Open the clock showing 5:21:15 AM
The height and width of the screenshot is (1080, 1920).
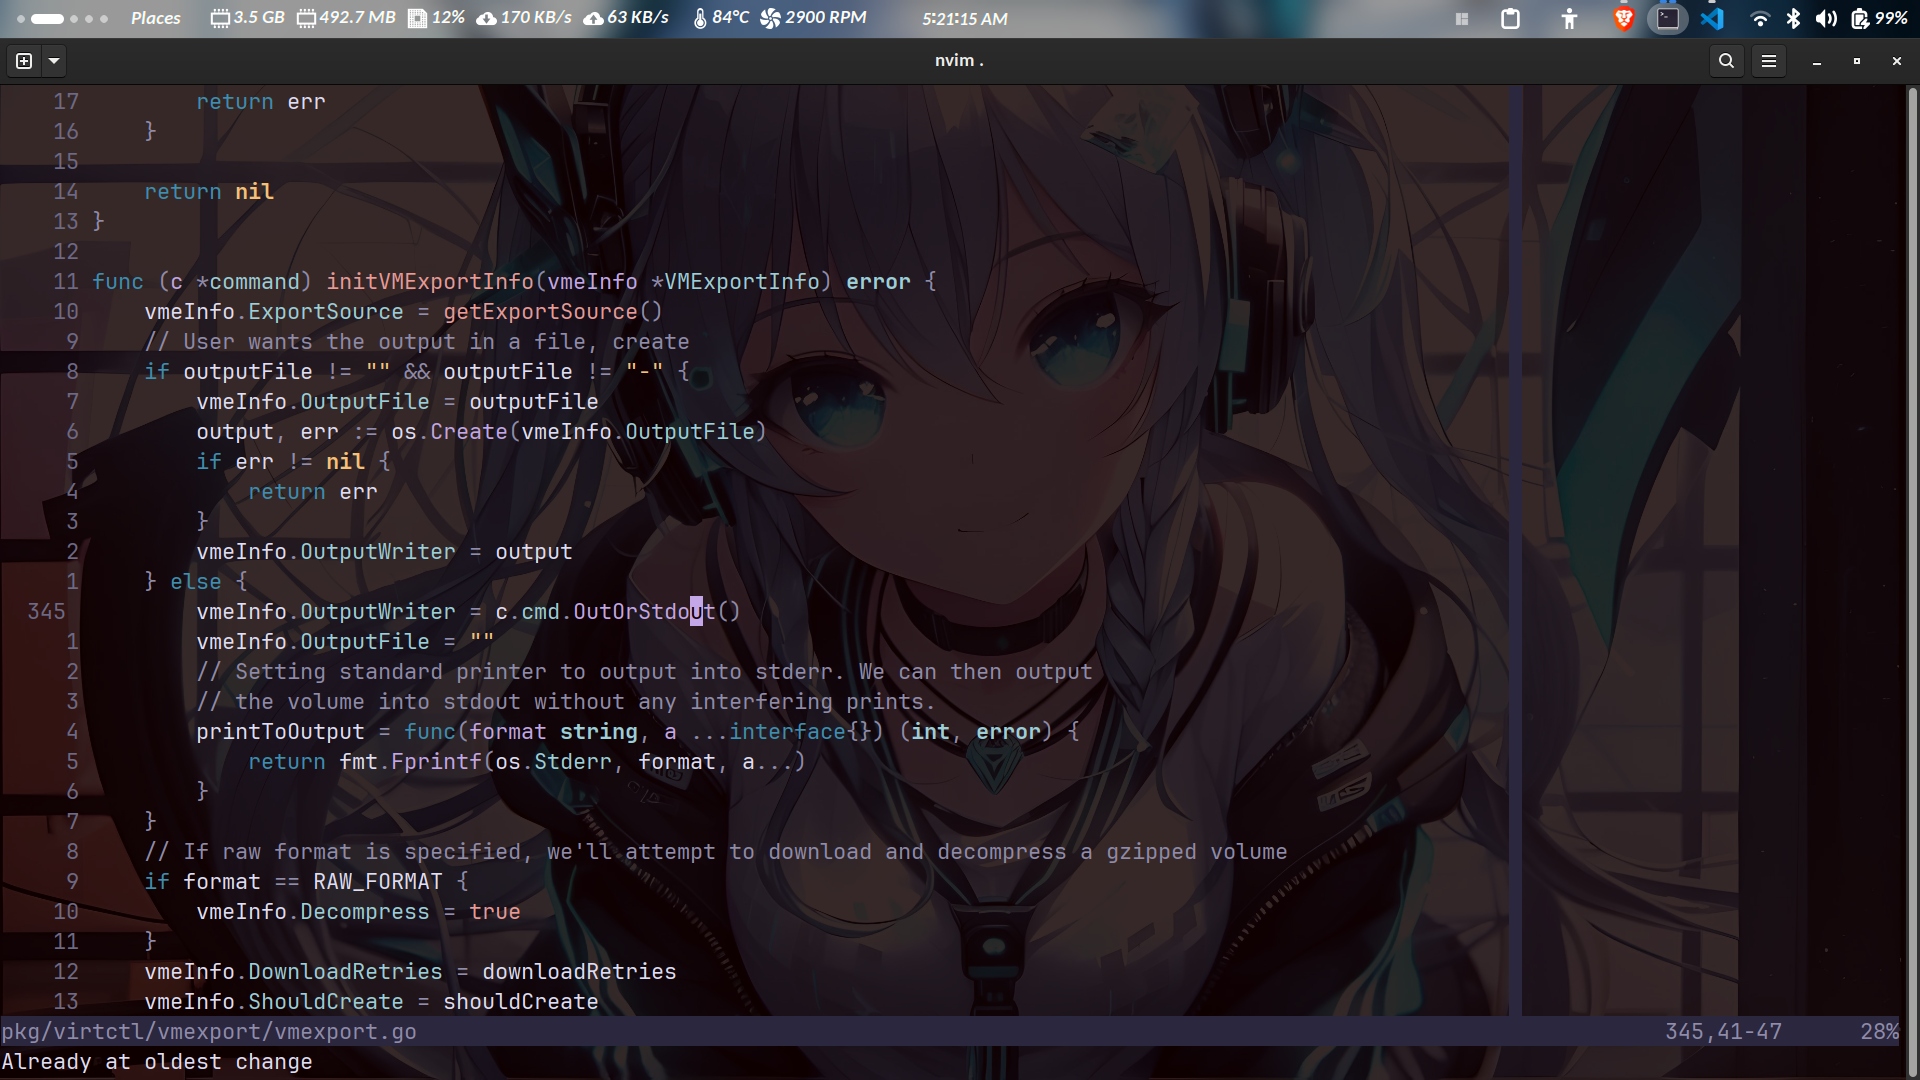pos(965,19)
